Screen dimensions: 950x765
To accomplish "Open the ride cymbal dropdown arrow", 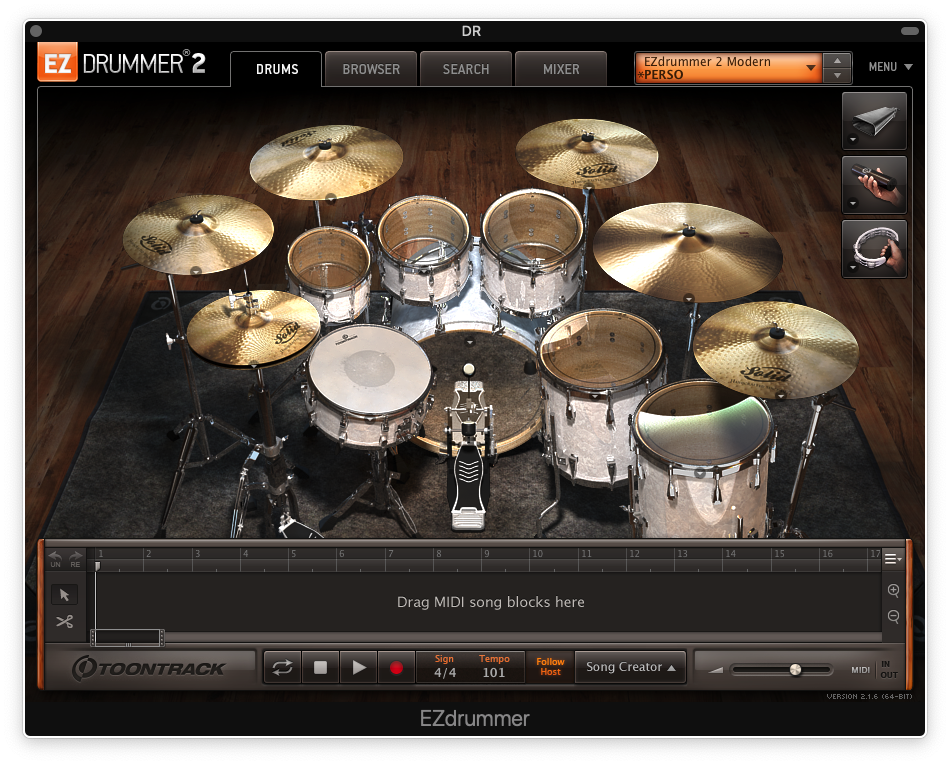I will [688, 298].
